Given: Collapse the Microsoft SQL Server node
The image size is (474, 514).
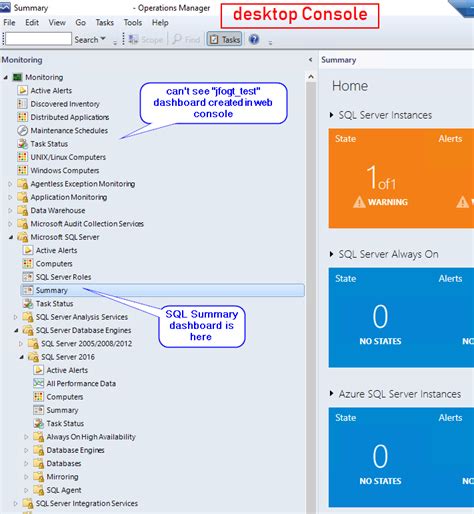Looking at the screenshot, I should 11,237.
